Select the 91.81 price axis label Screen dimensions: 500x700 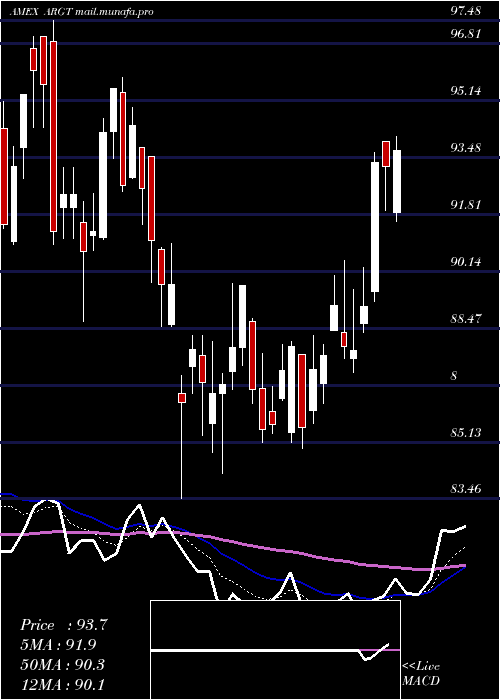[x=466, y=205]
